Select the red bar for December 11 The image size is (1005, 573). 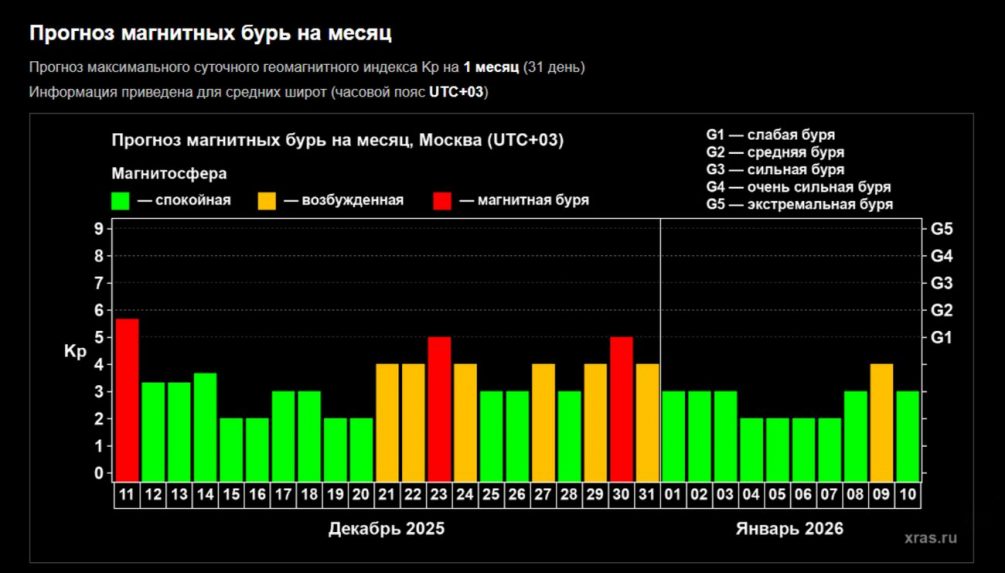[127, 399]
